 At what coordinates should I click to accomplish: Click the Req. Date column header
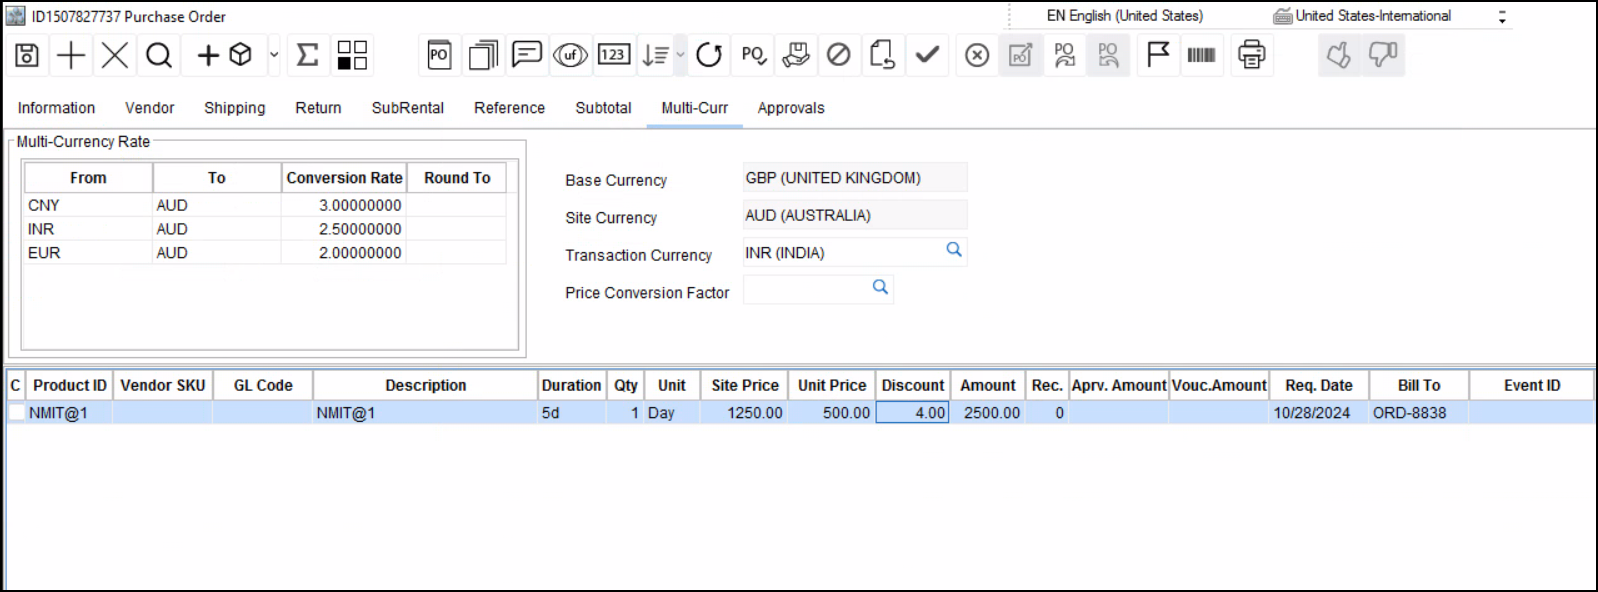(1319, 386)
